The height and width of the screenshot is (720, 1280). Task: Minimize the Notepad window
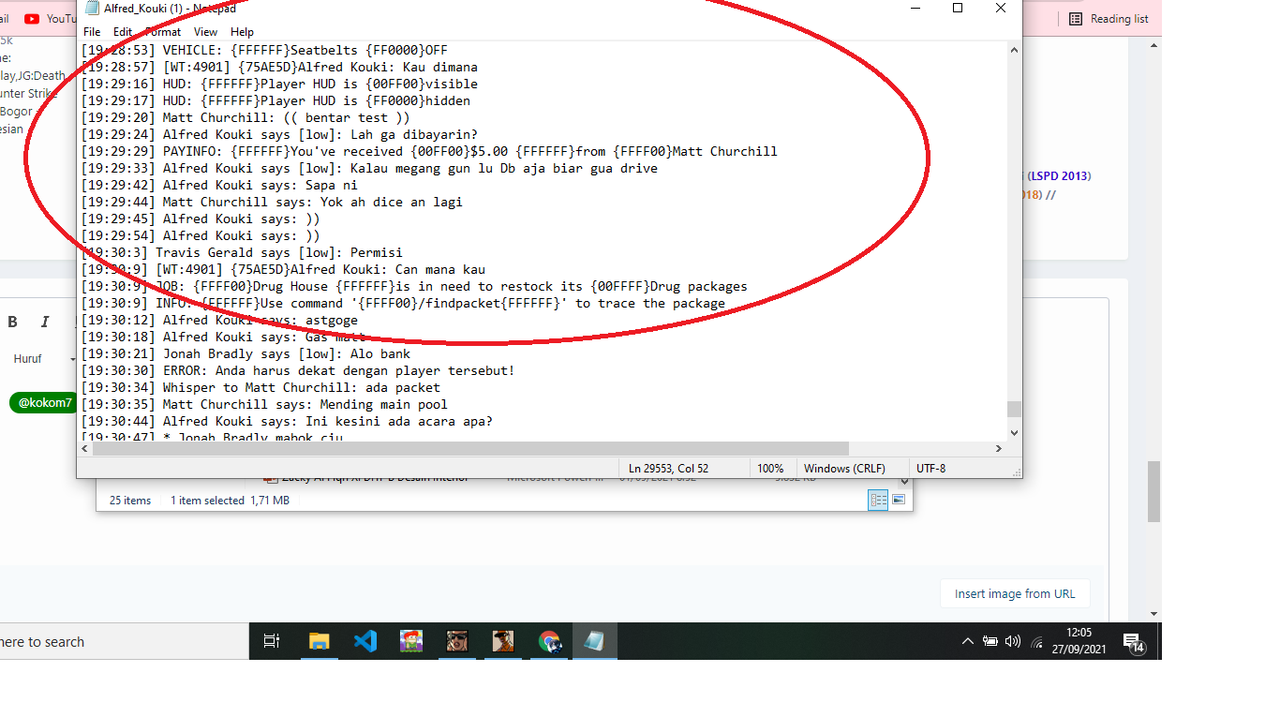[x=914, y=8]
